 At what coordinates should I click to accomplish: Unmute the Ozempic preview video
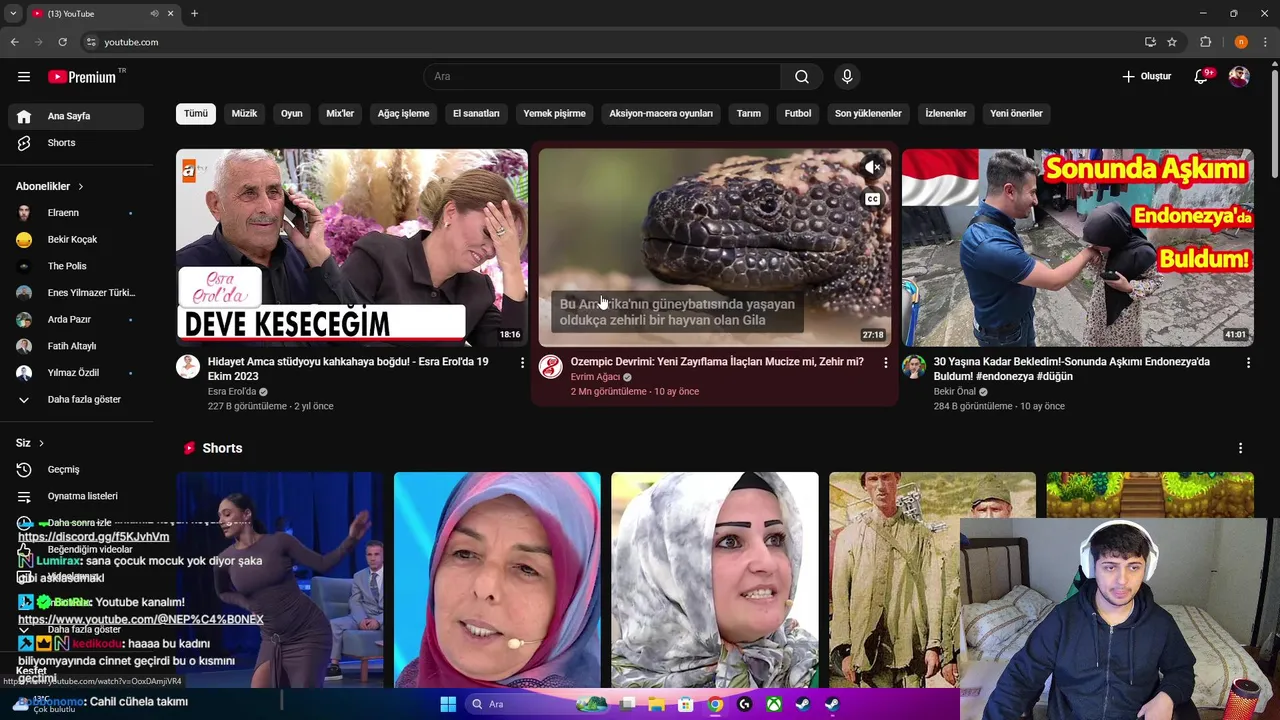pos(873,167)
